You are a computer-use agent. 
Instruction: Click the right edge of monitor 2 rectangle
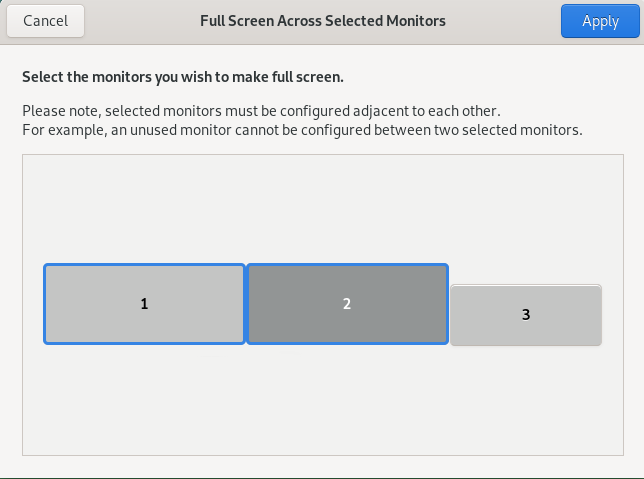pos(446,304)
